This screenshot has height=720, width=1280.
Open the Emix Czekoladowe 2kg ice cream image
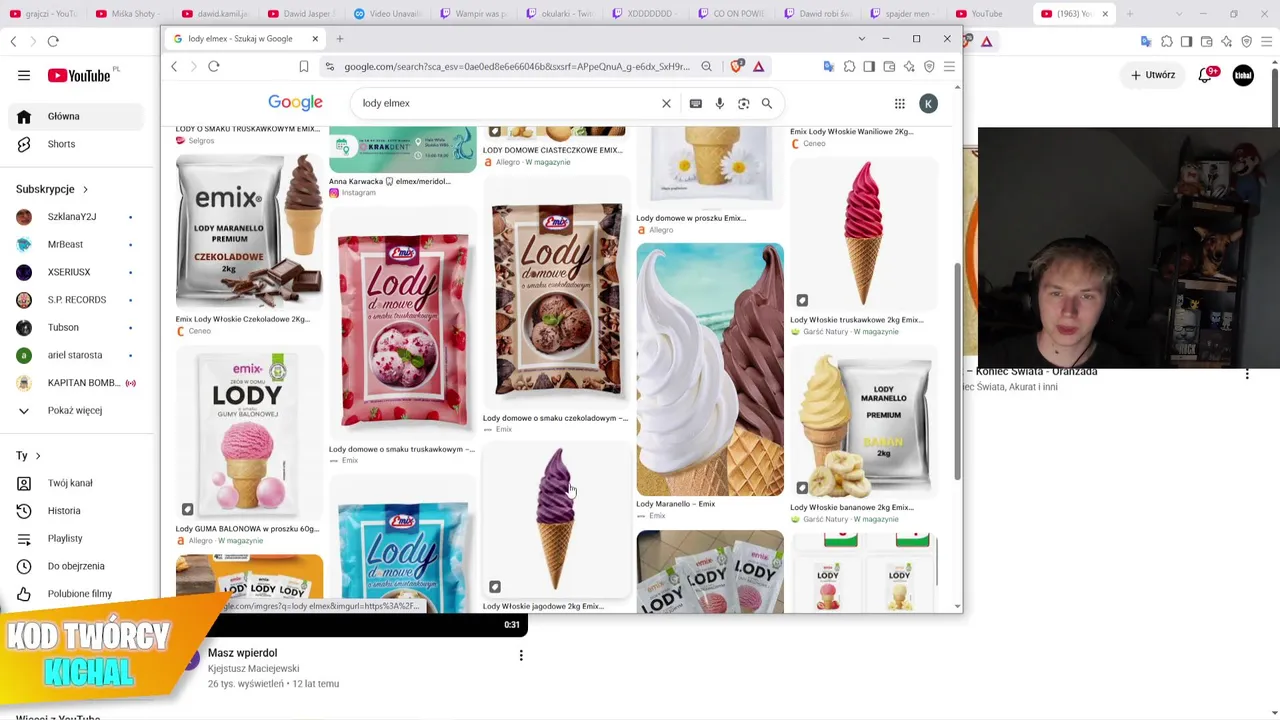point(249,231)
